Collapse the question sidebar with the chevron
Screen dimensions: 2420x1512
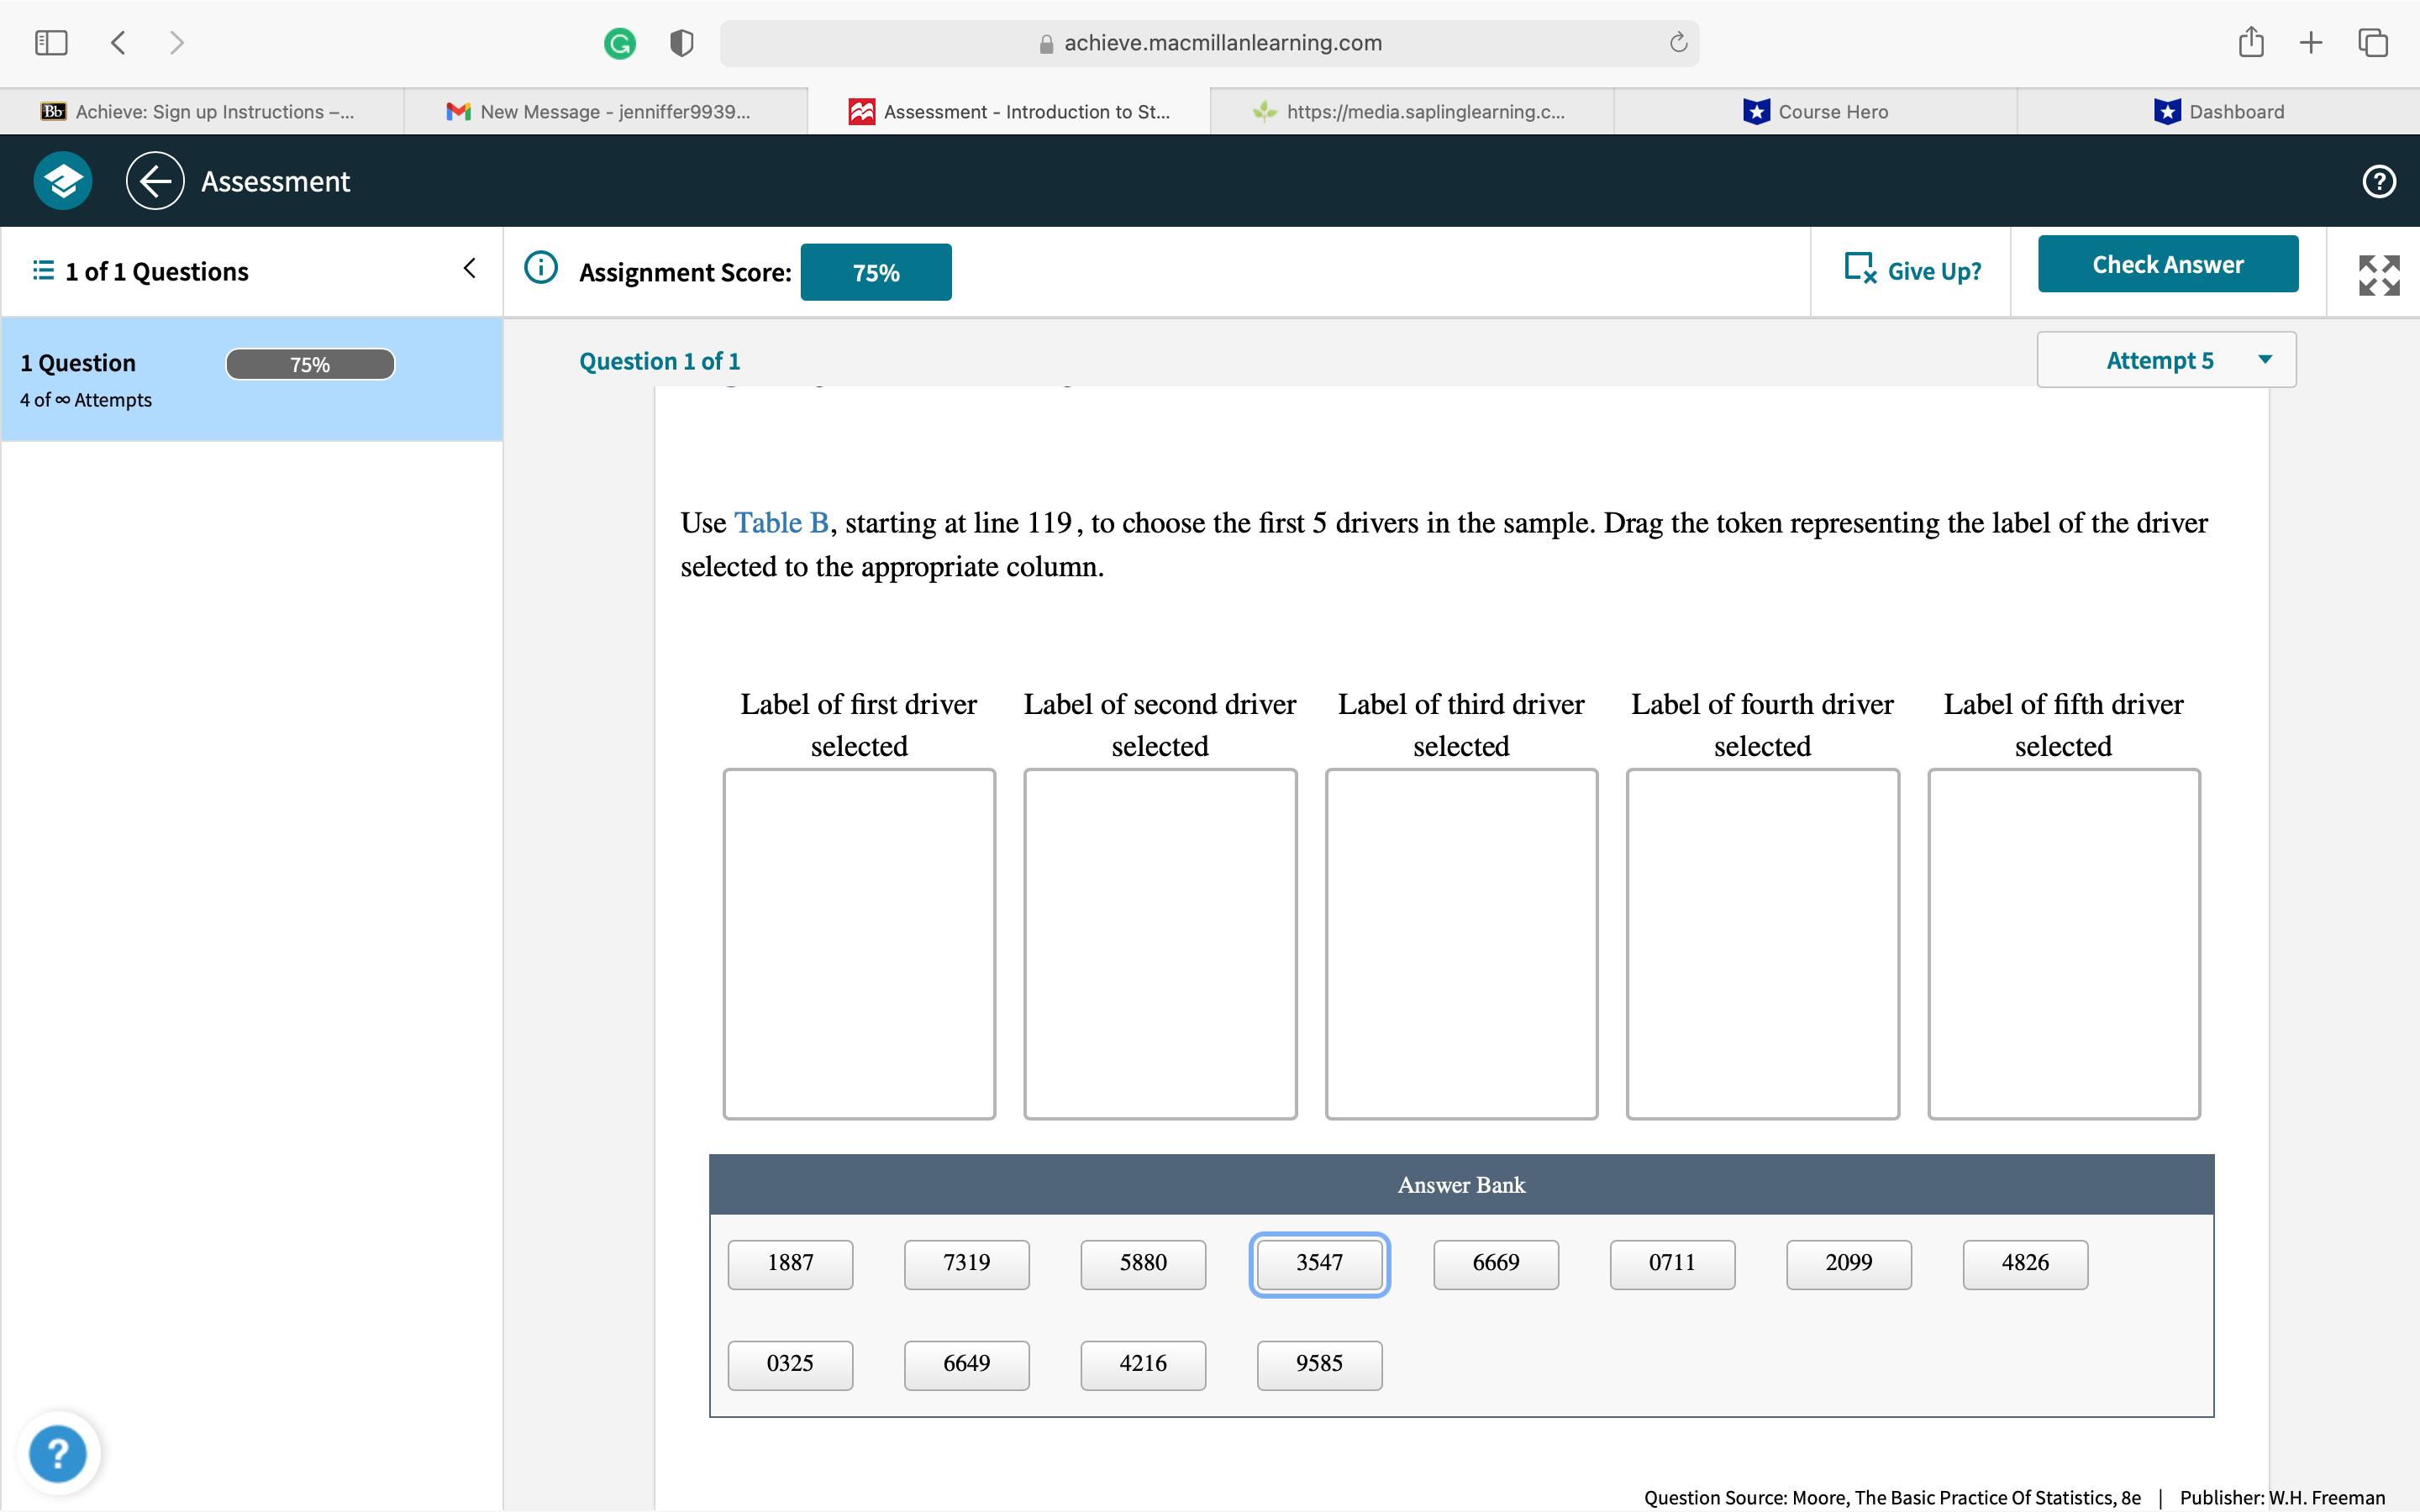pyautogui.click(x=469, y=267)
